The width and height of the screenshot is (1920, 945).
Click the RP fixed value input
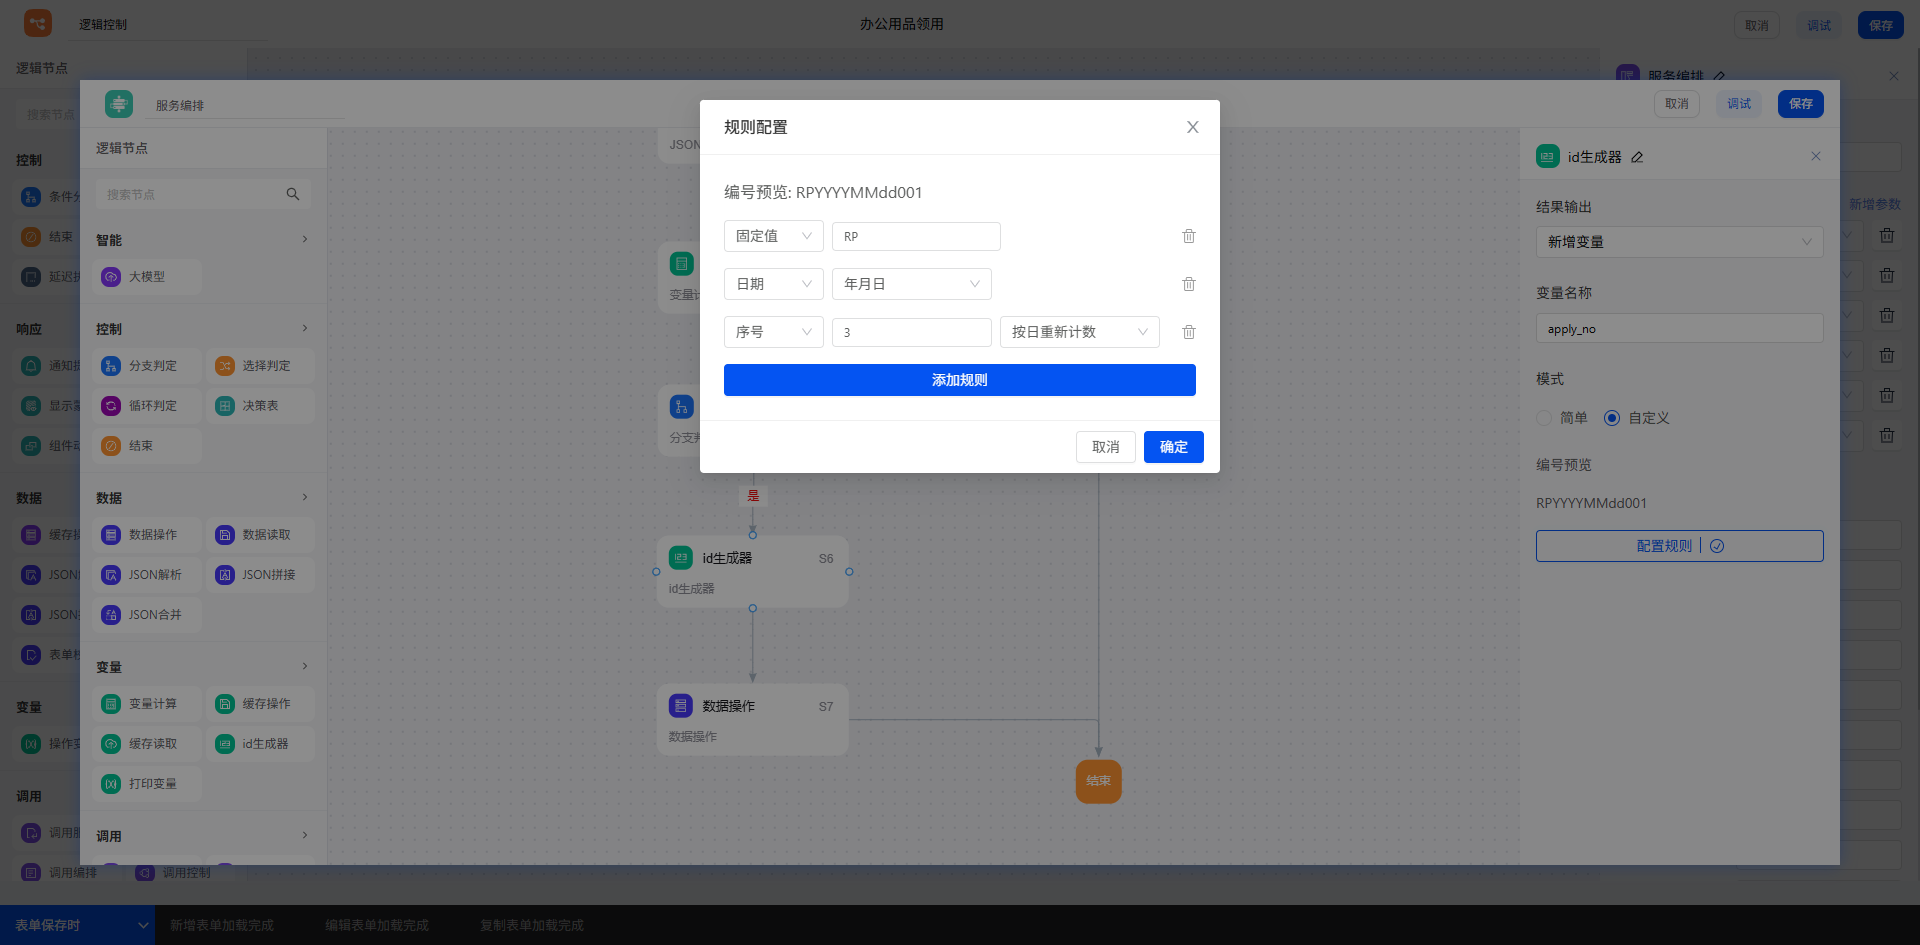[x=916, y=236]
